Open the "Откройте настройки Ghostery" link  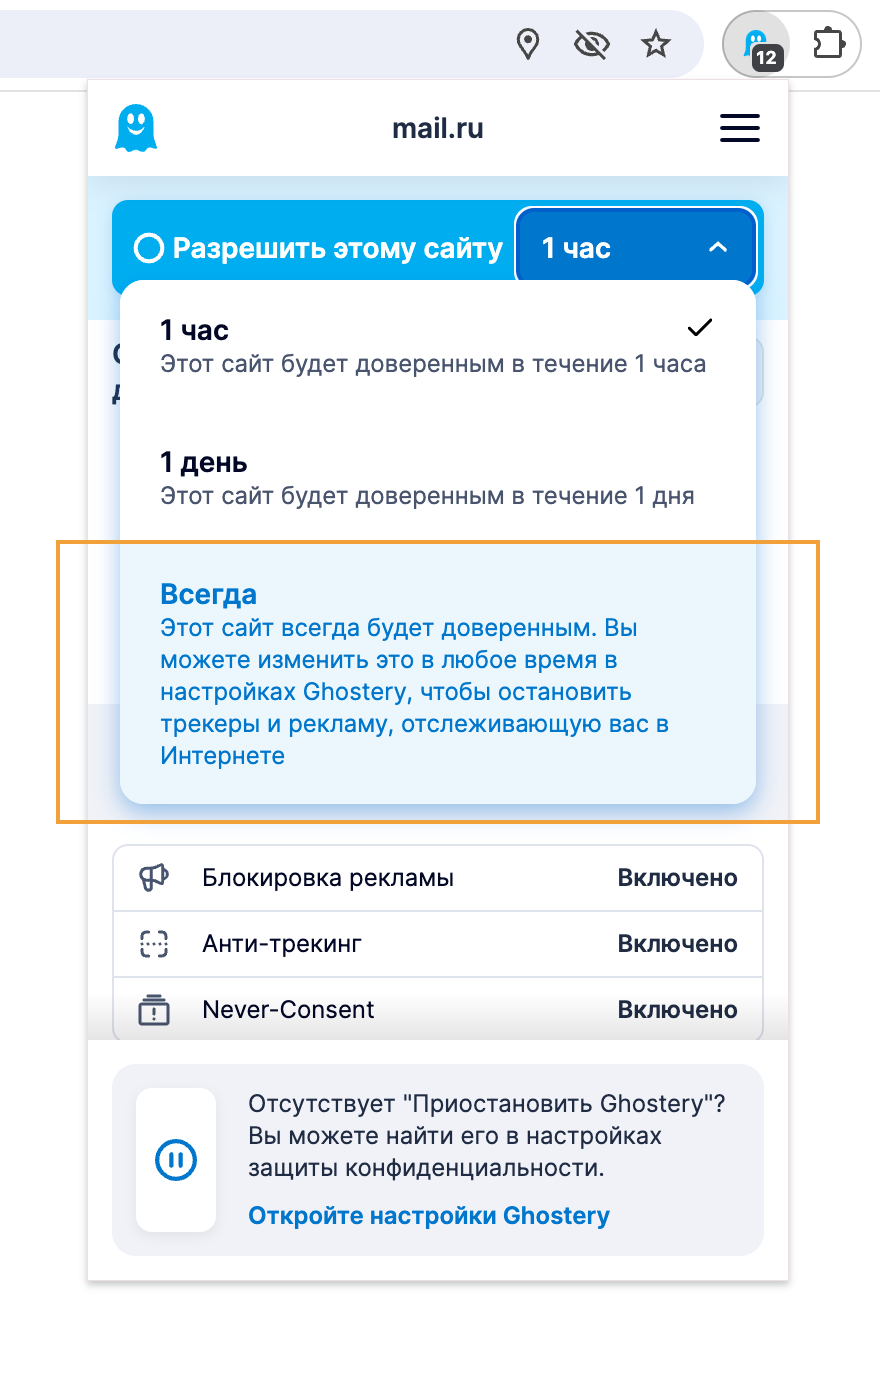[x=429, y=1216]
